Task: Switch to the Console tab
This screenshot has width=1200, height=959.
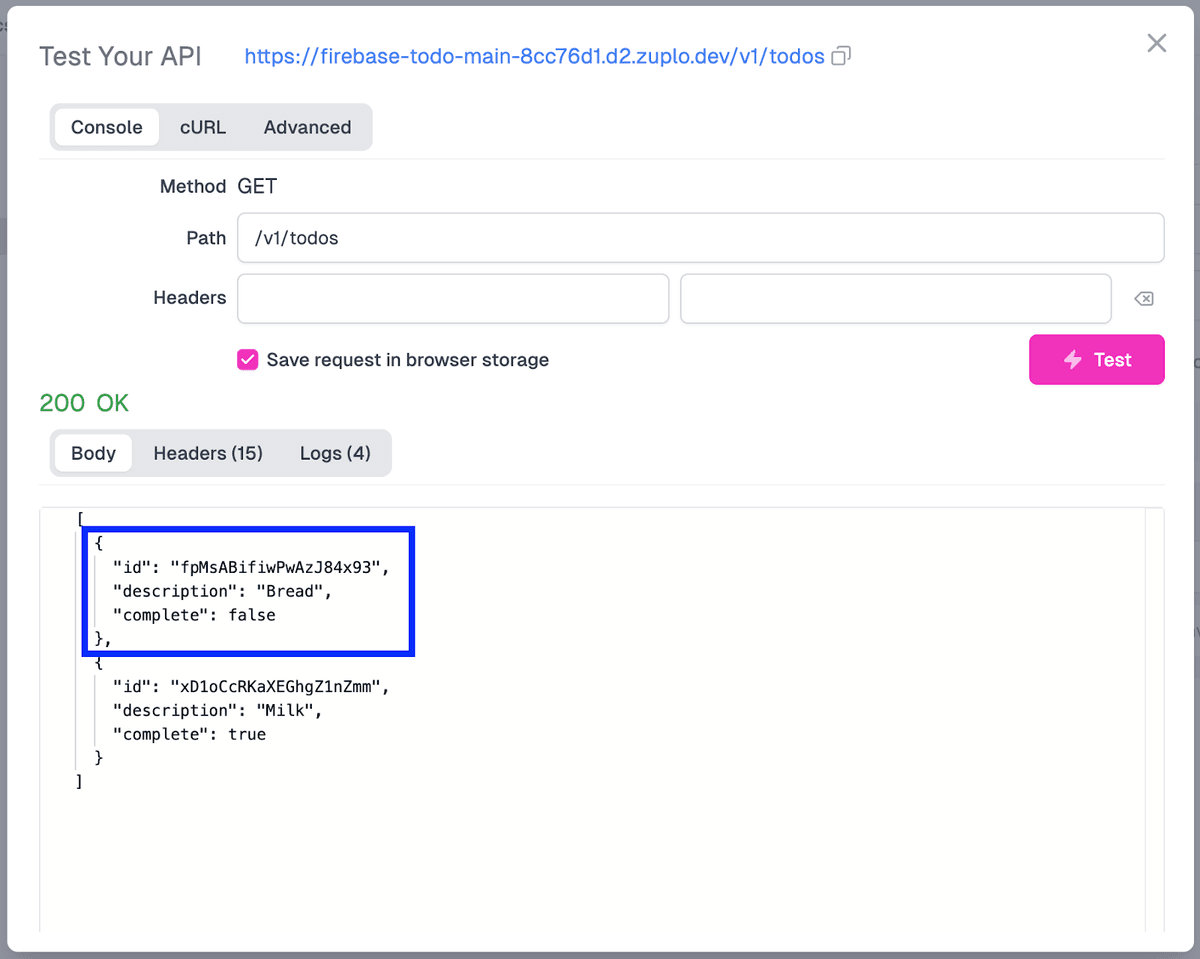Action: (x=106, y=127)
